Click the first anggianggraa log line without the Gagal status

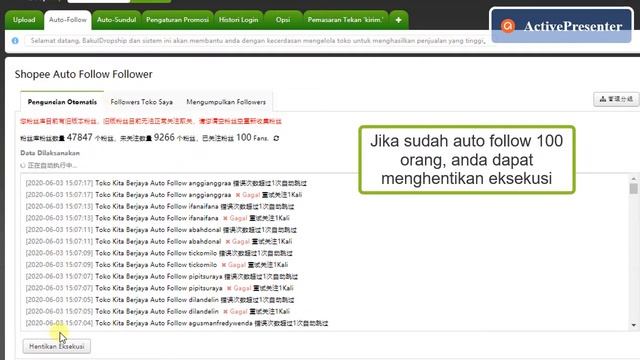click(x=166, y=183)
